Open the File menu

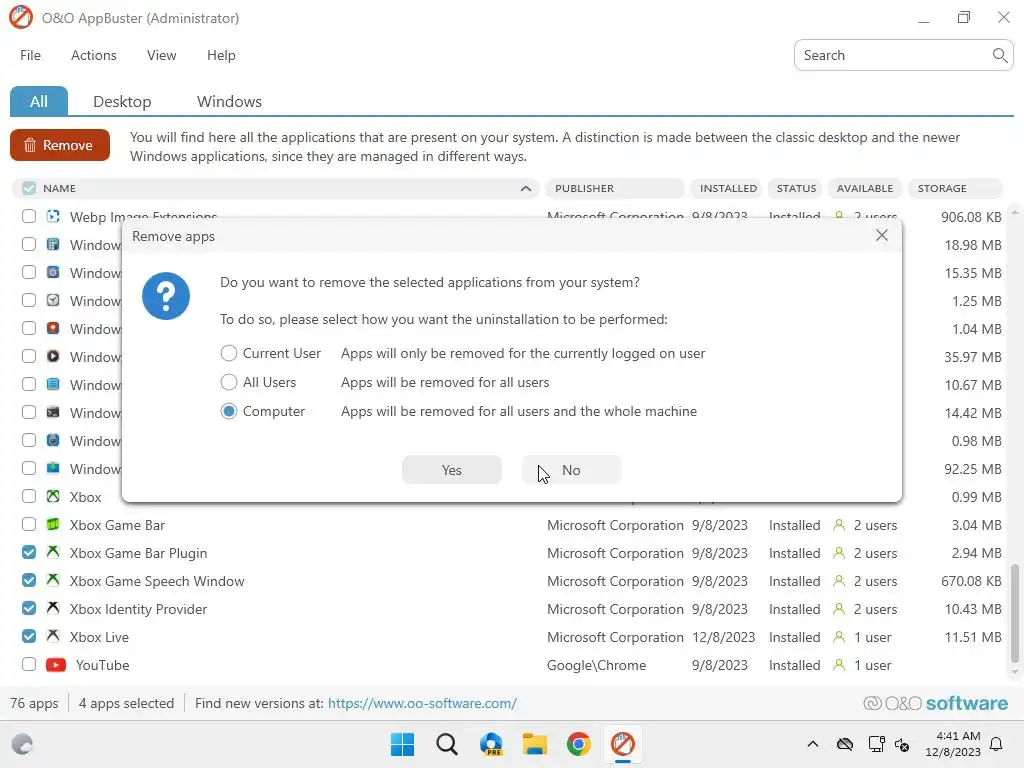[31, 56]
